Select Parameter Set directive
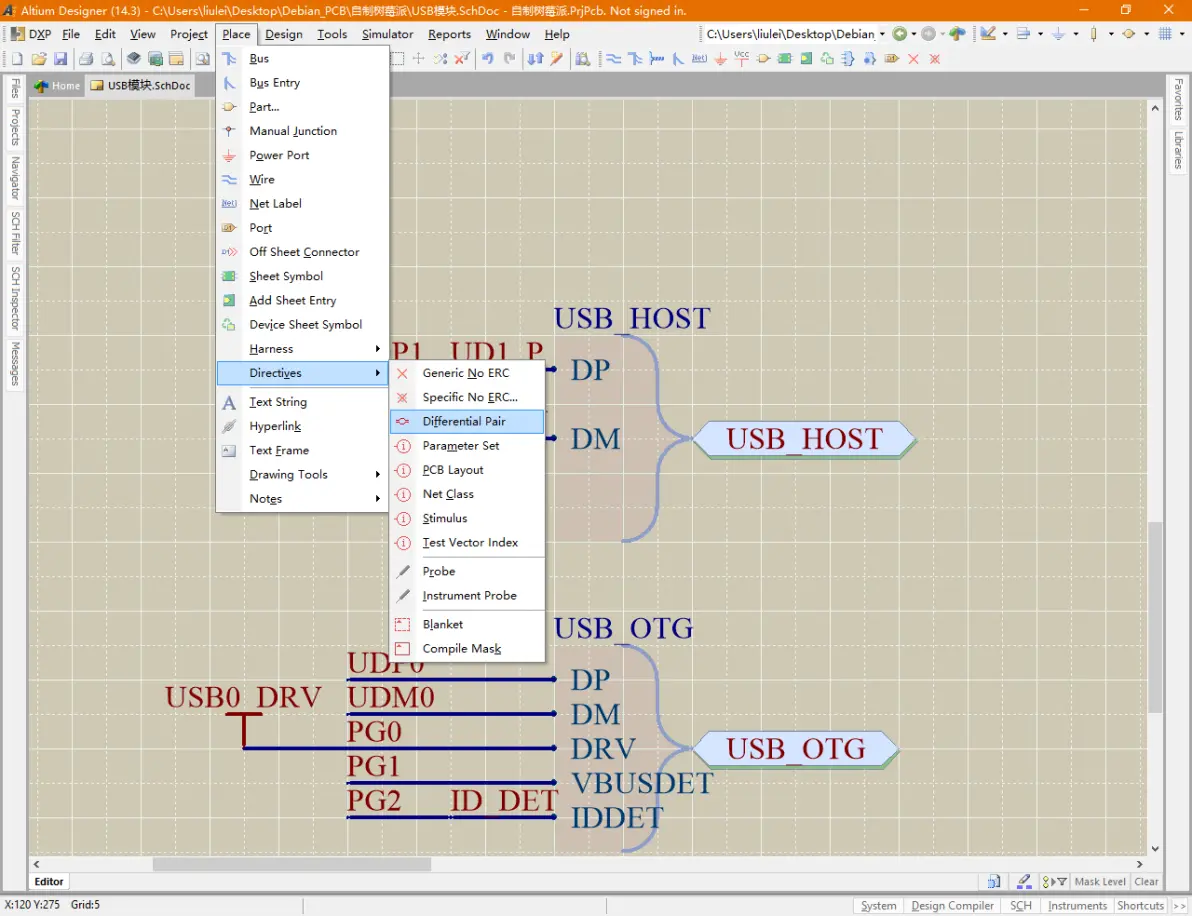 (x=468, y=445)
